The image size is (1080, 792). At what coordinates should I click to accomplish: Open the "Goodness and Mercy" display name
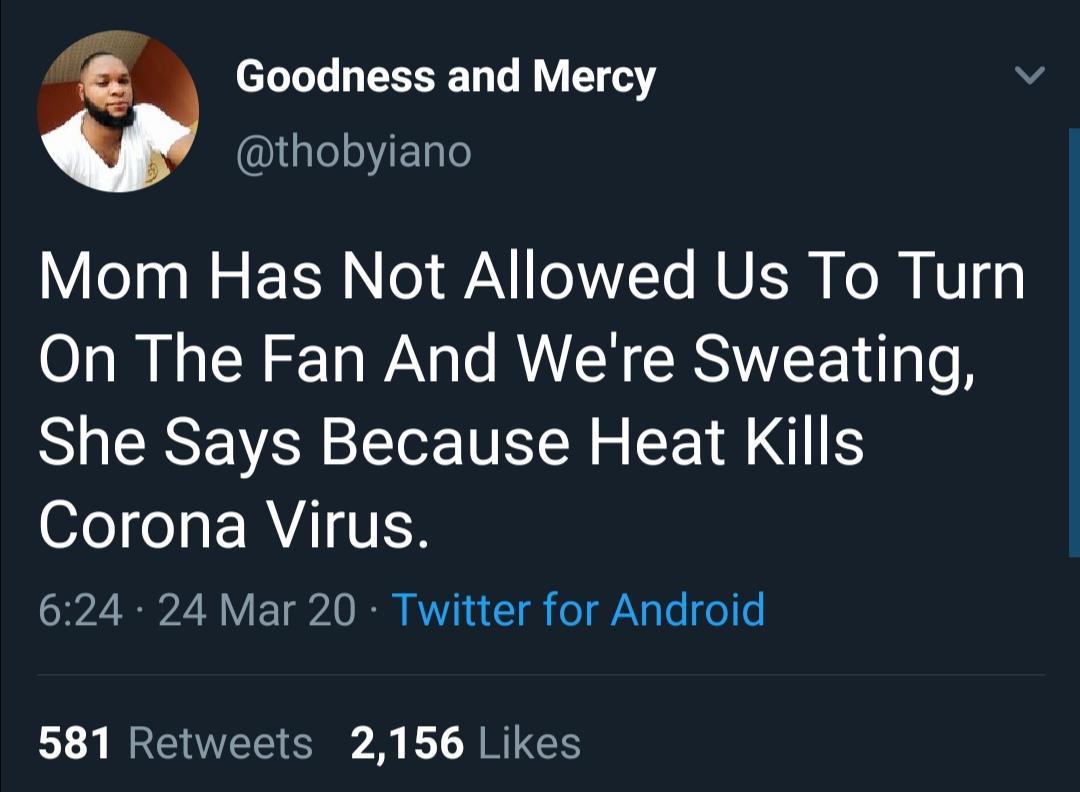pyautogui.click(x=445, y=77)
